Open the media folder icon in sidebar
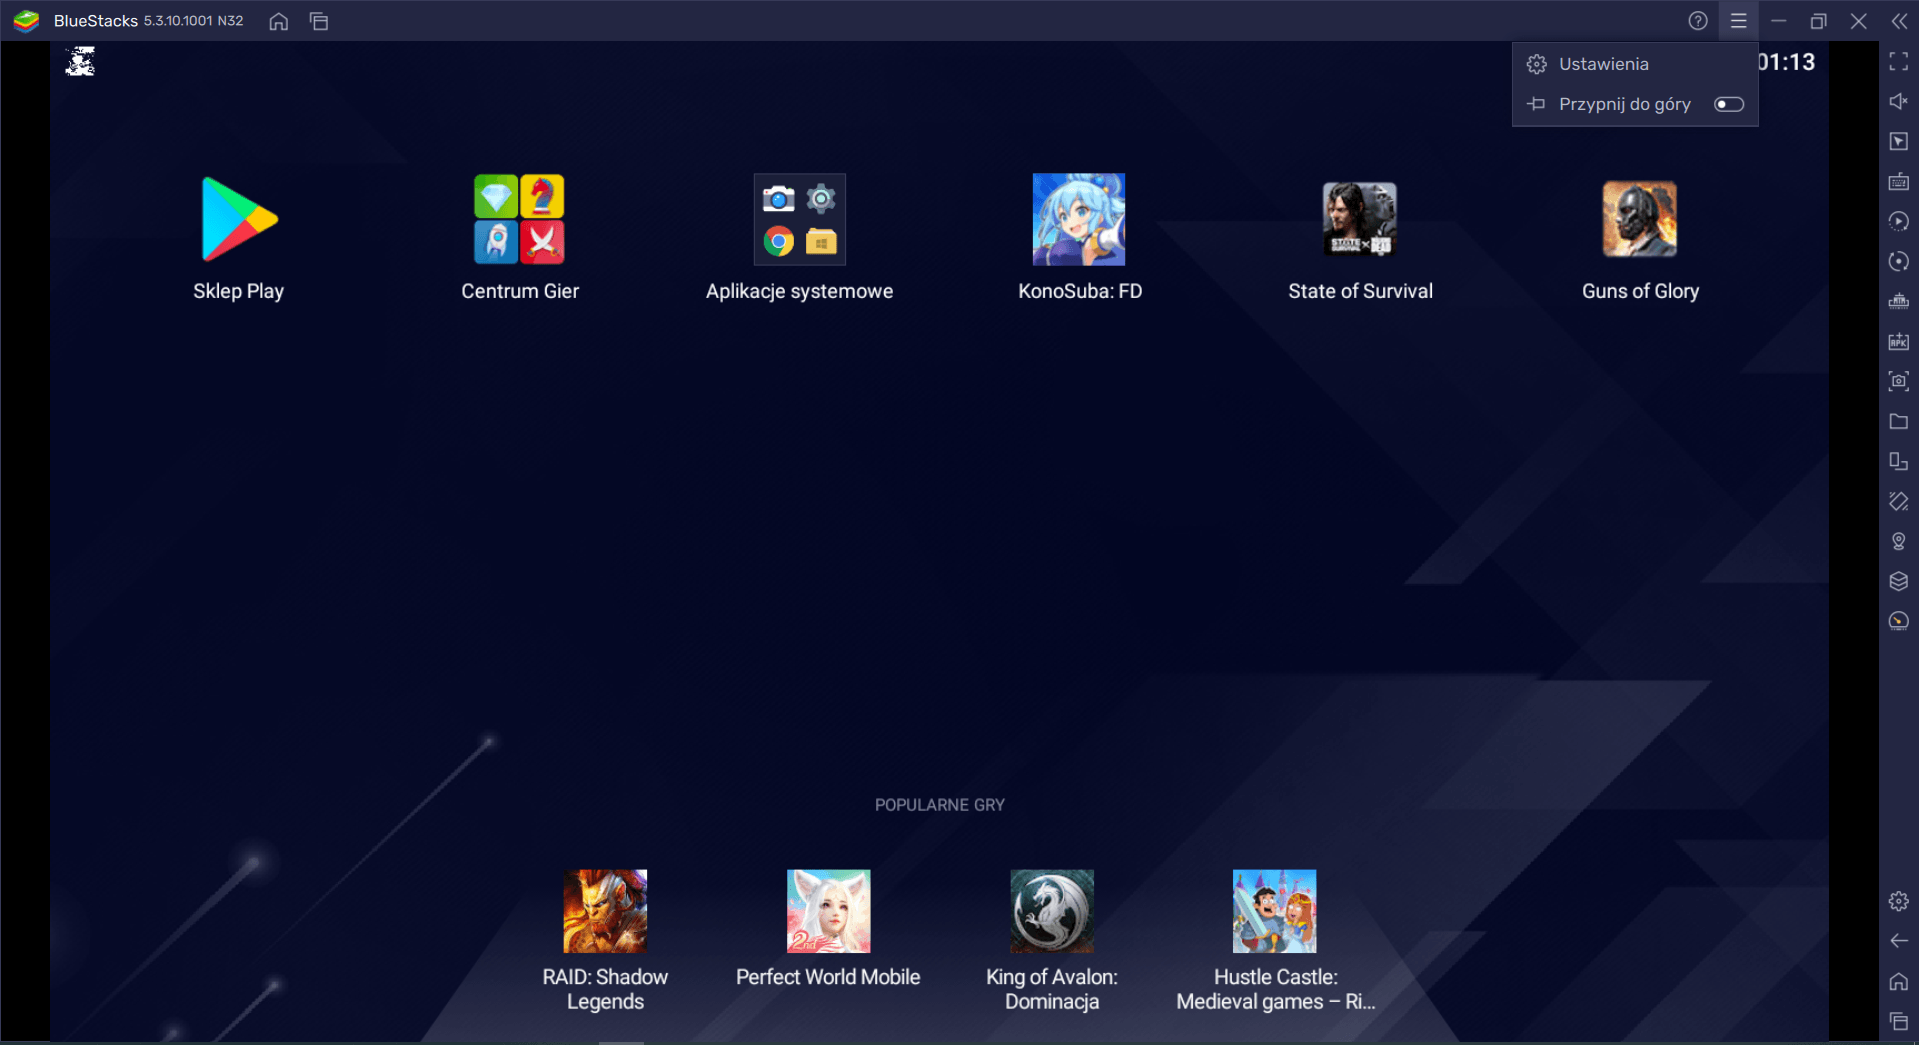This screenshot has width=1919, height=1045. click(1899, 422)
